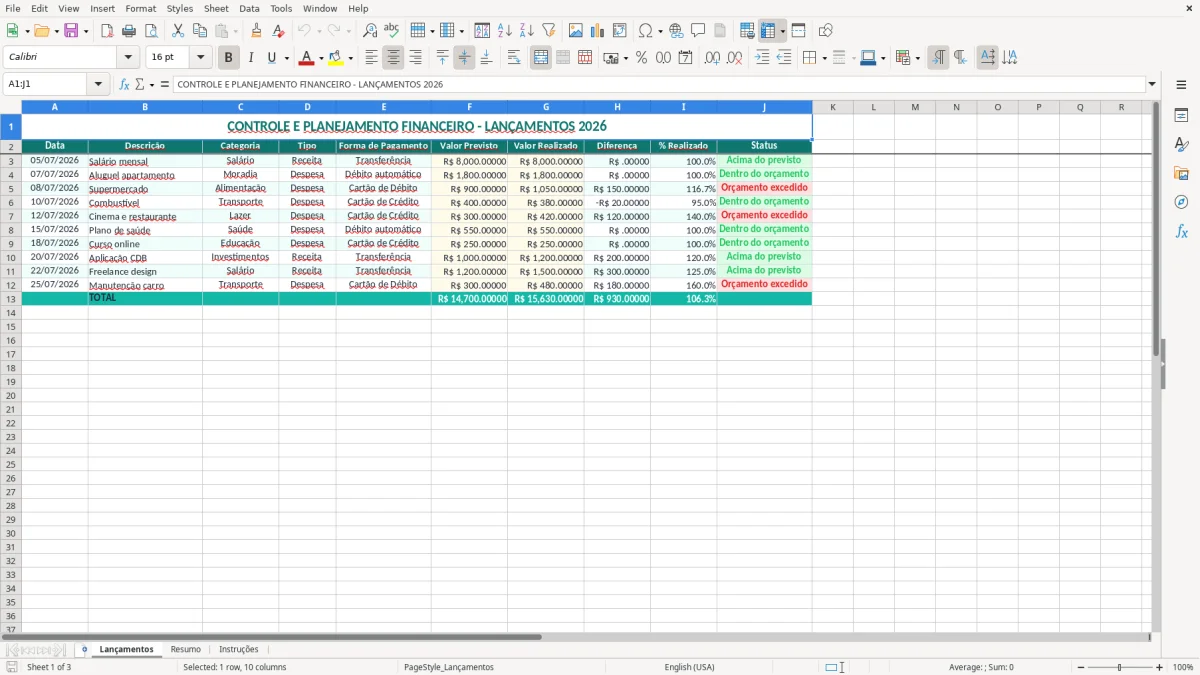Sort the column descending

(526, 31)
